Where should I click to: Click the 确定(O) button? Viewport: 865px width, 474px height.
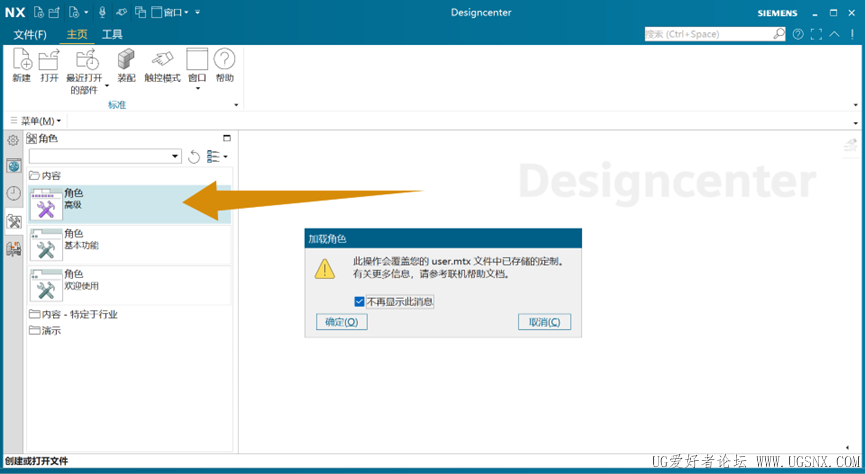pos(341,322)
